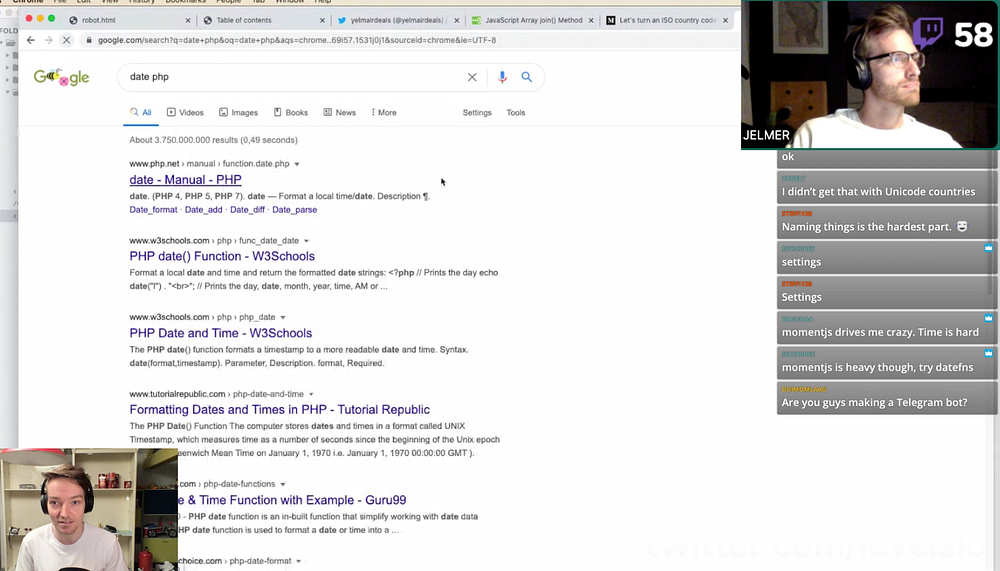Close the JavaScript Array join() Method tab
The width and height of the screenshot is (1000, 571).
[591, 20]
